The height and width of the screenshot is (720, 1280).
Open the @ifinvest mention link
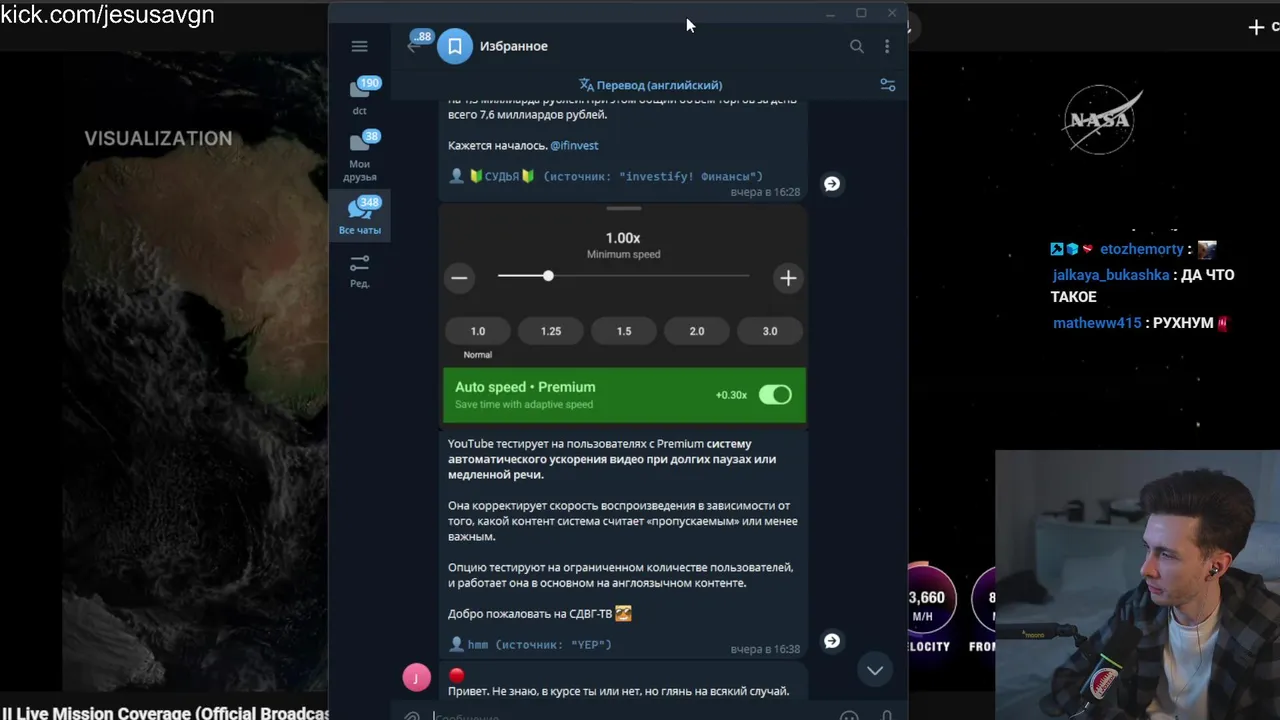[x=574, y=145]
